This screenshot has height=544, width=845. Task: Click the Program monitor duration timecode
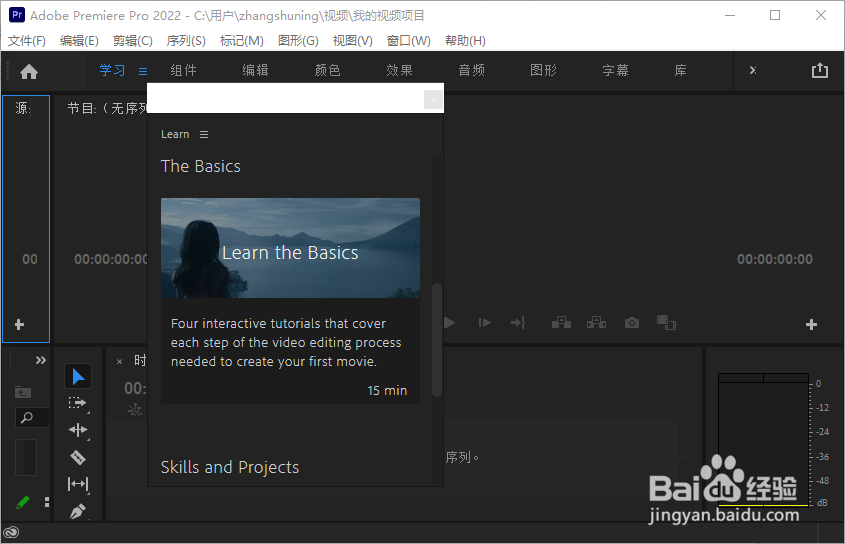click(775, 259)
